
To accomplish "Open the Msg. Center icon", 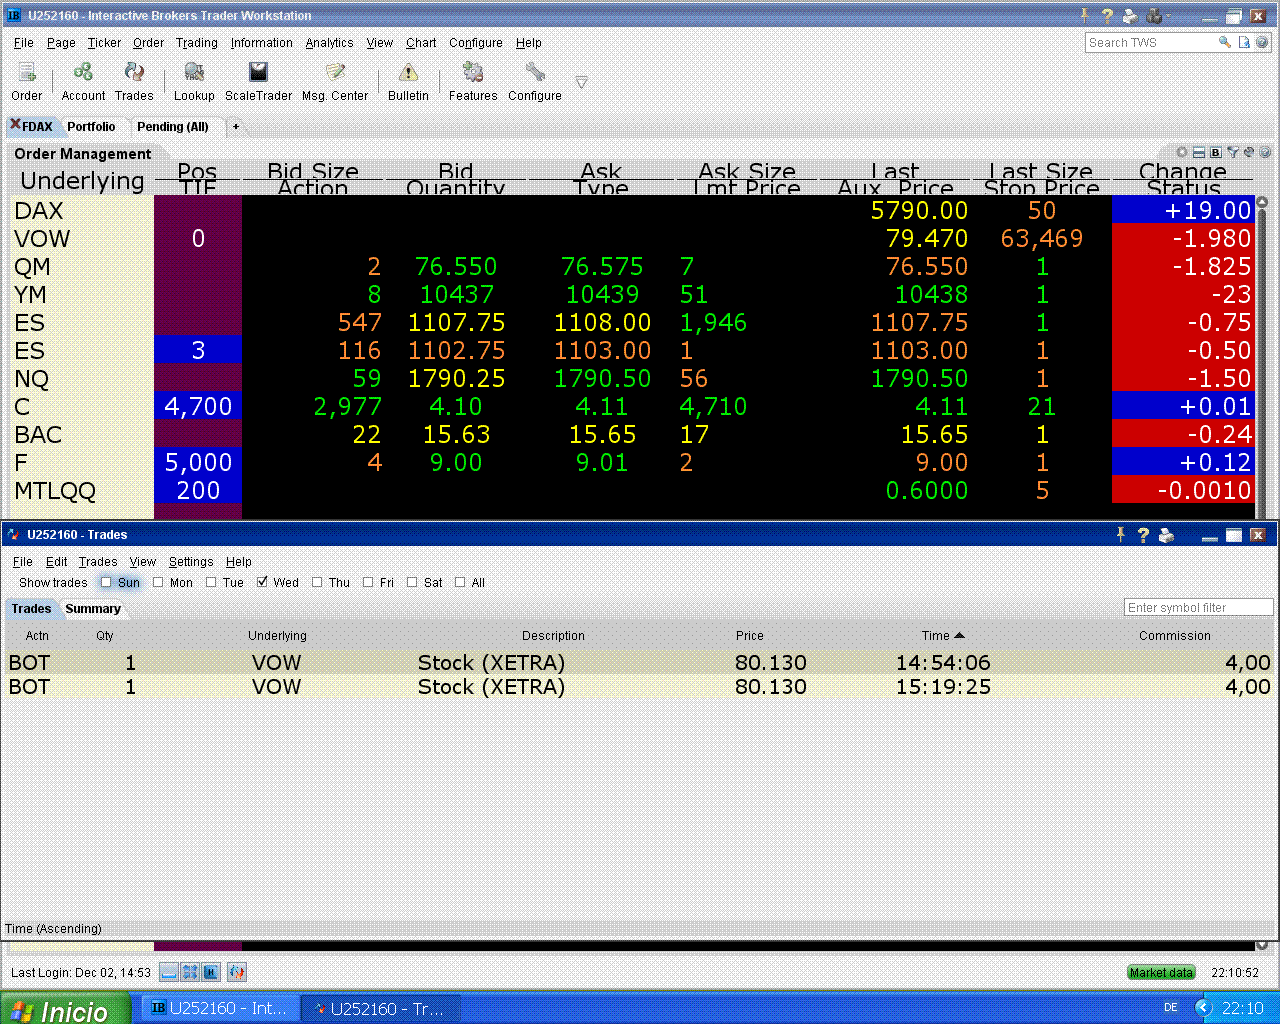I will [x=335, y=72].
